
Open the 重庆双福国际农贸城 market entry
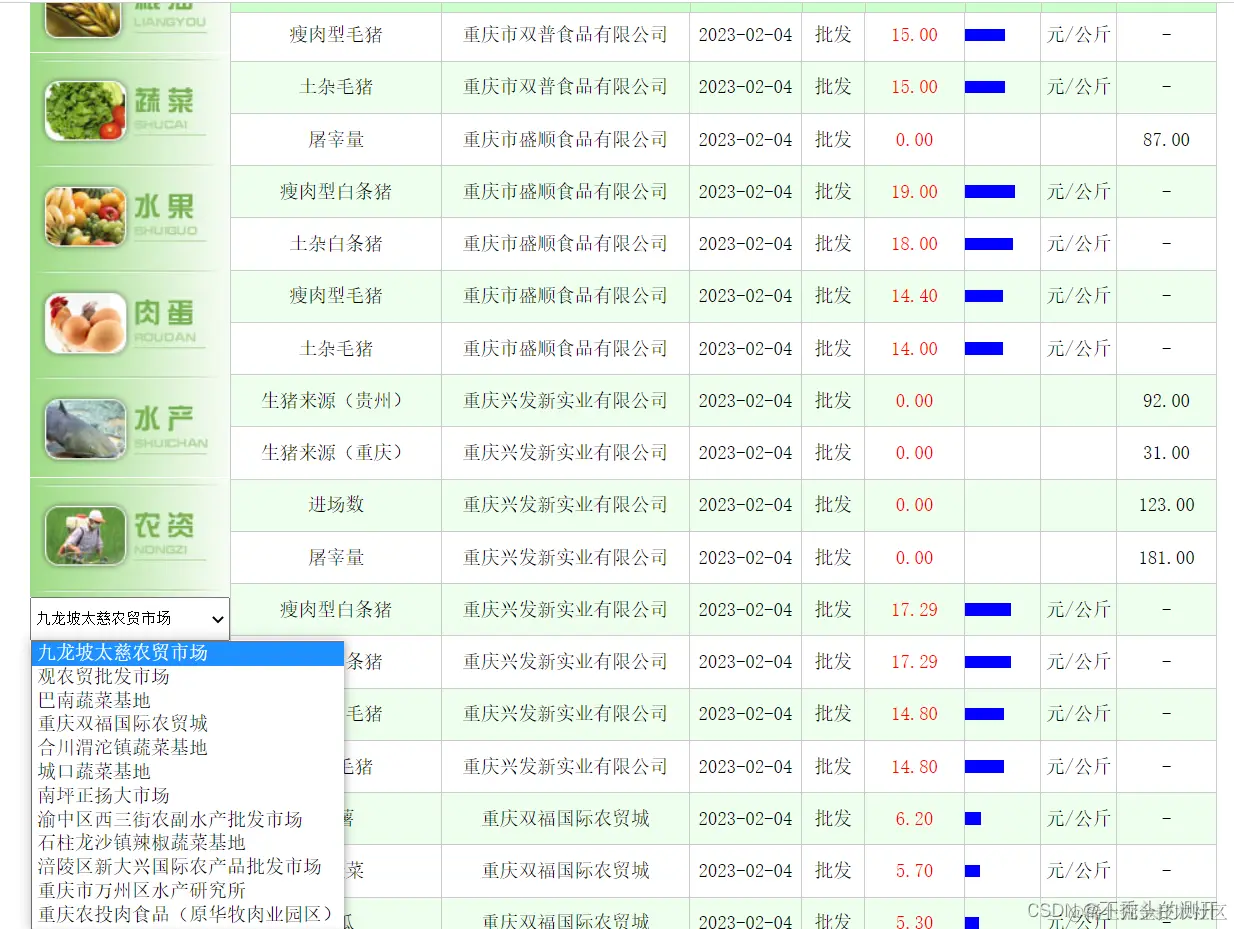[565, 818]
